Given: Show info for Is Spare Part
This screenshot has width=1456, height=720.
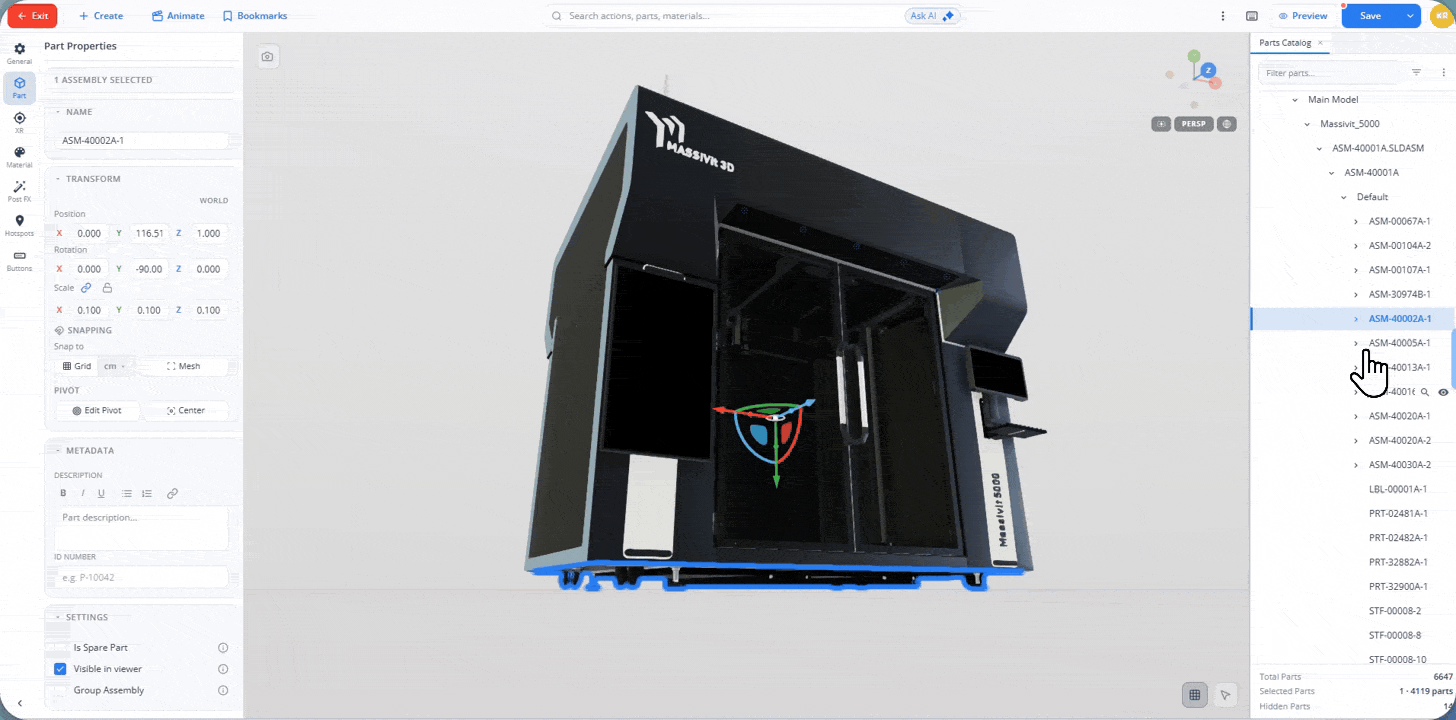Looking at the screenshot, I should pos(223,647).
